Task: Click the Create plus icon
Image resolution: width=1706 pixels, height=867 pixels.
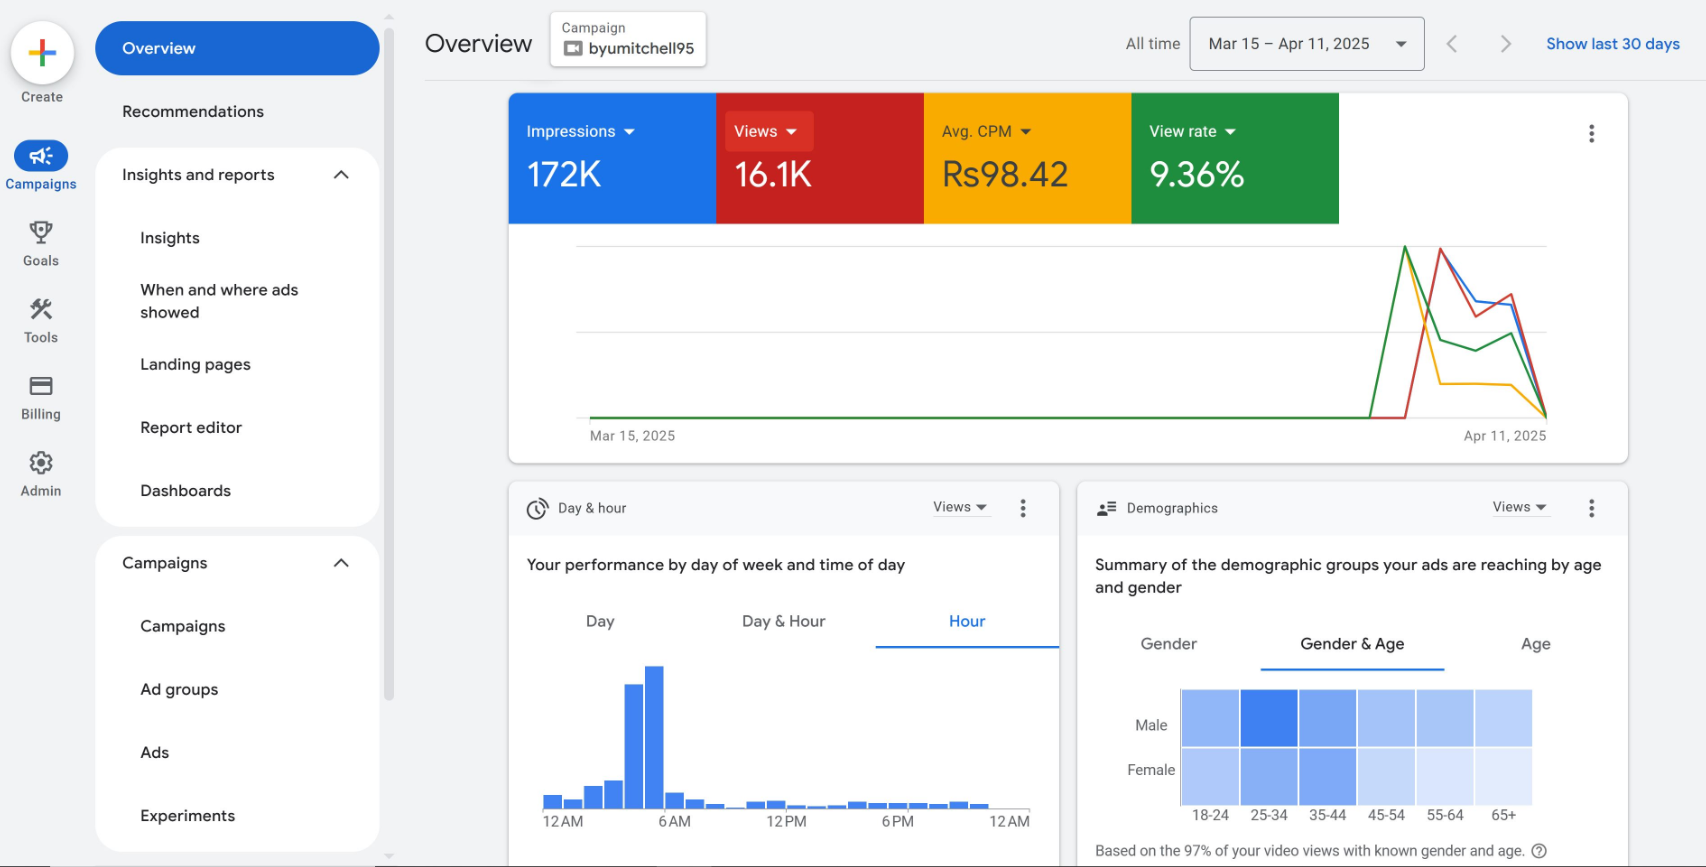Action: point(42,53)
